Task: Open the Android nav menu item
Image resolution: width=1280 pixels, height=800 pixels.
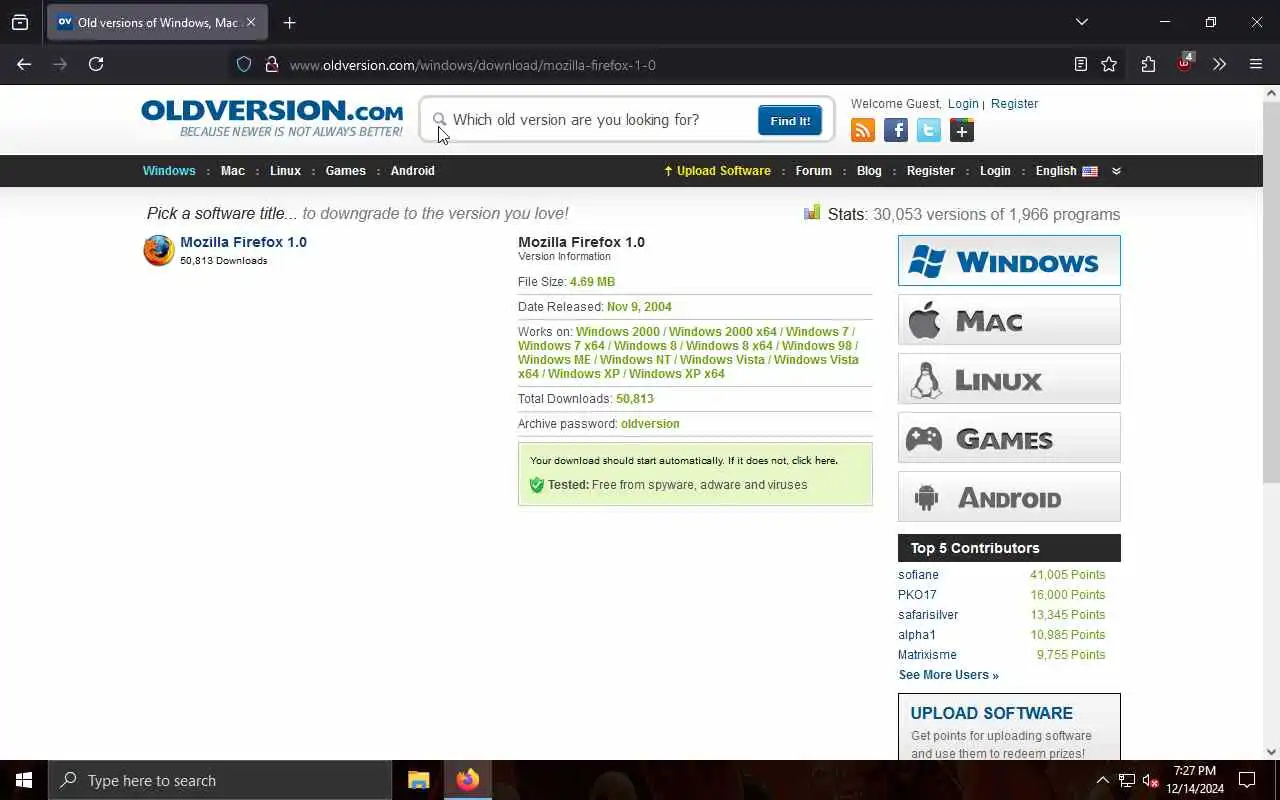Action: 412,171
